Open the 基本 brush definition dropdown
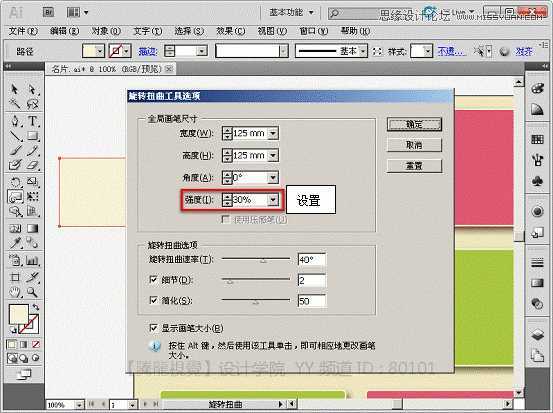Image resolution: width=553 pixels, height=413 pixels. tap(363, 51)
